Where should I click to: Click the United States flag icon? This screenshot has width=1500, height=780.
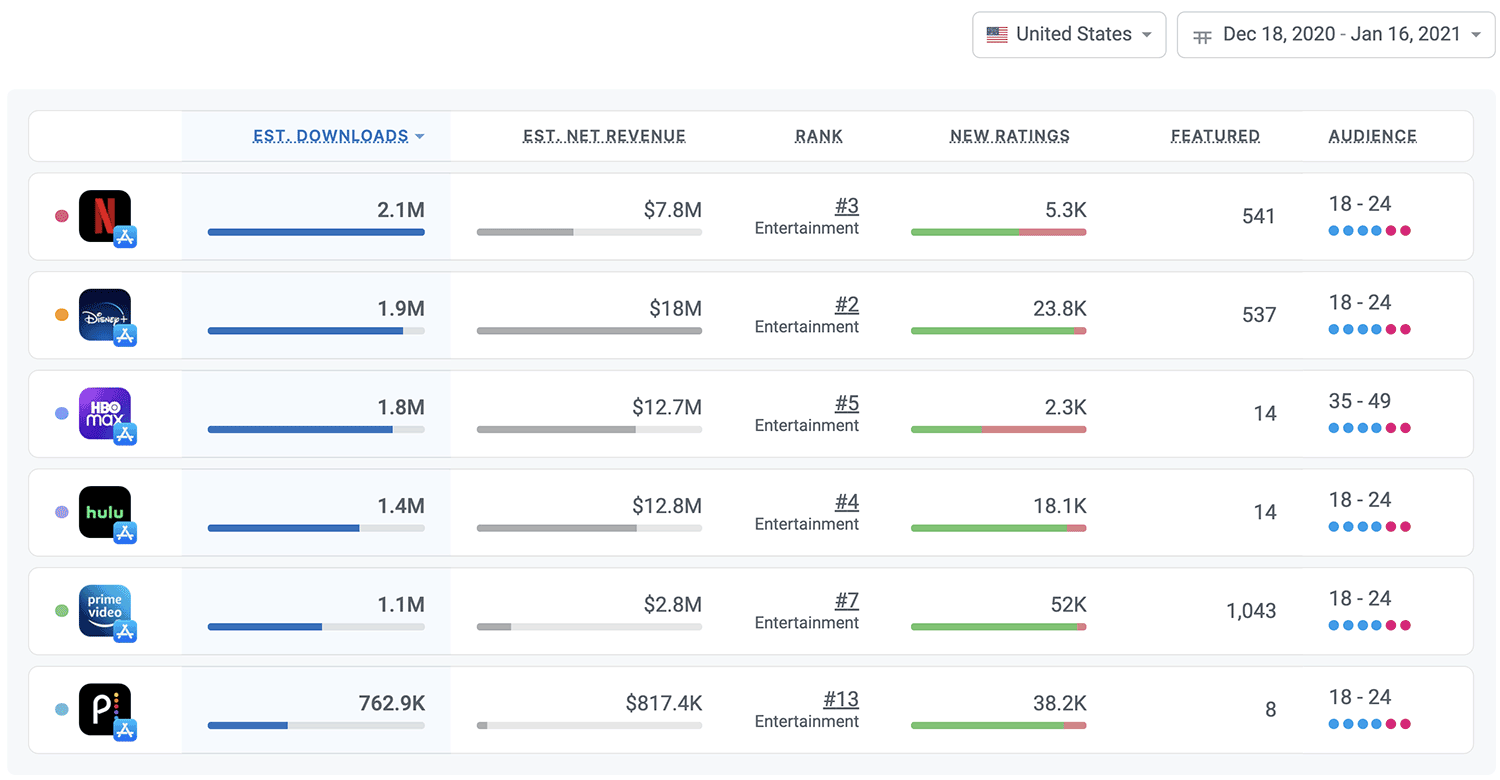pos(997,35)
